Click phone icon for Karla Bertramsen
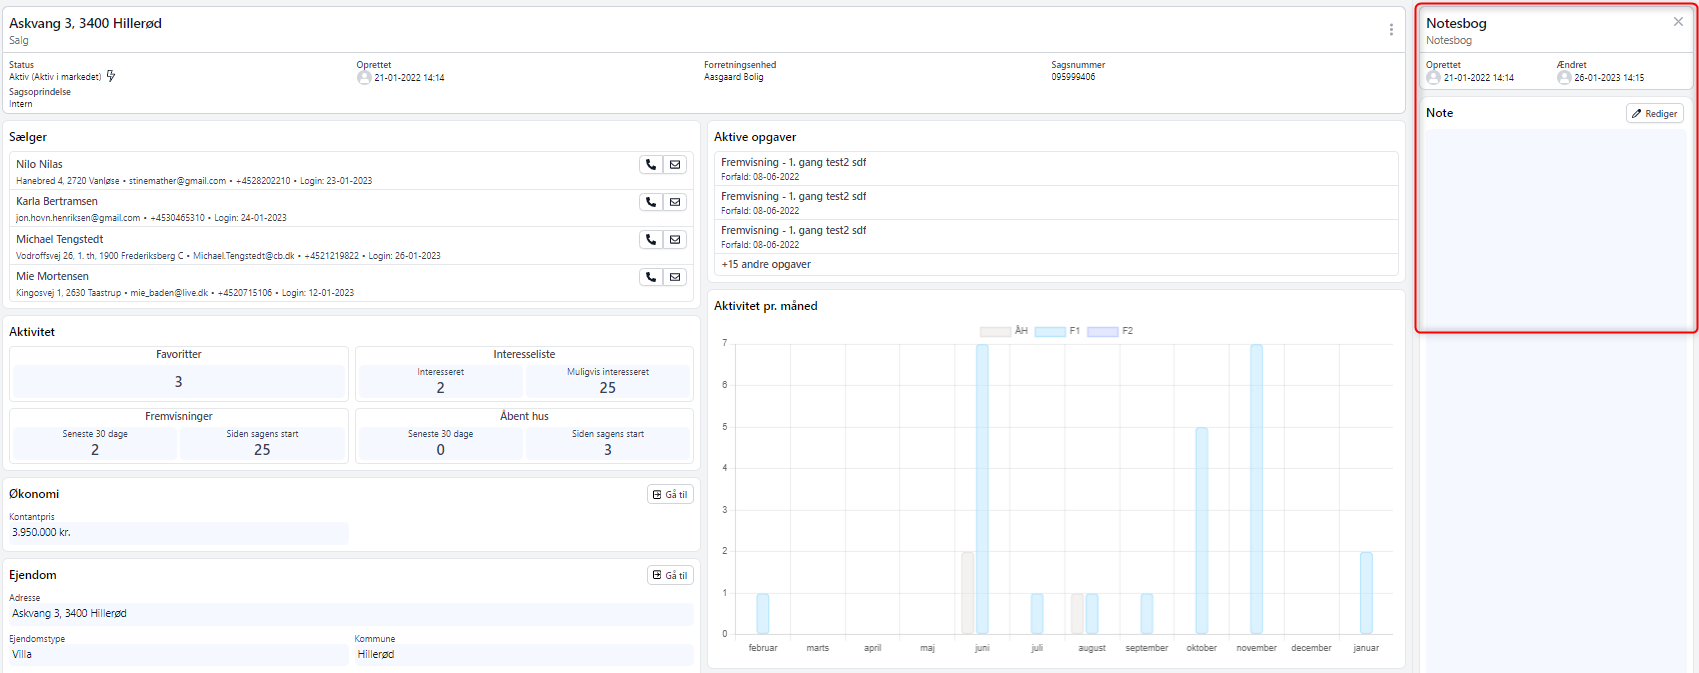1699x673 pixels. click(x=651, y=202)
